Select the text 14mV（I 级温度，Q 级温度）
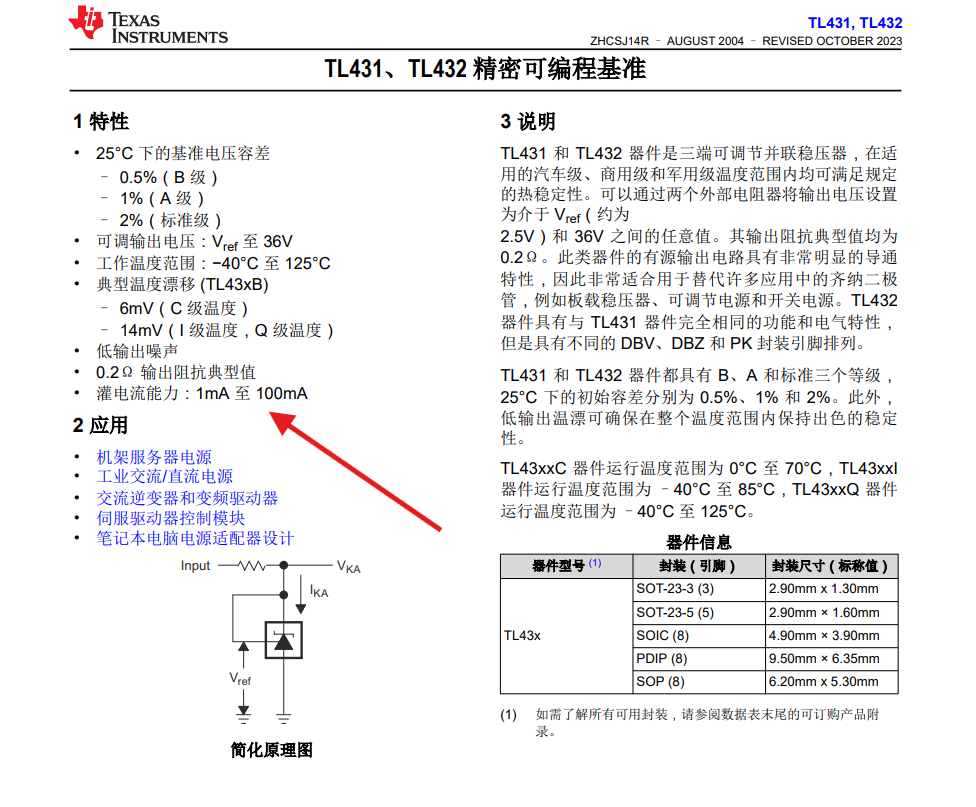 (x=227, y=330)
